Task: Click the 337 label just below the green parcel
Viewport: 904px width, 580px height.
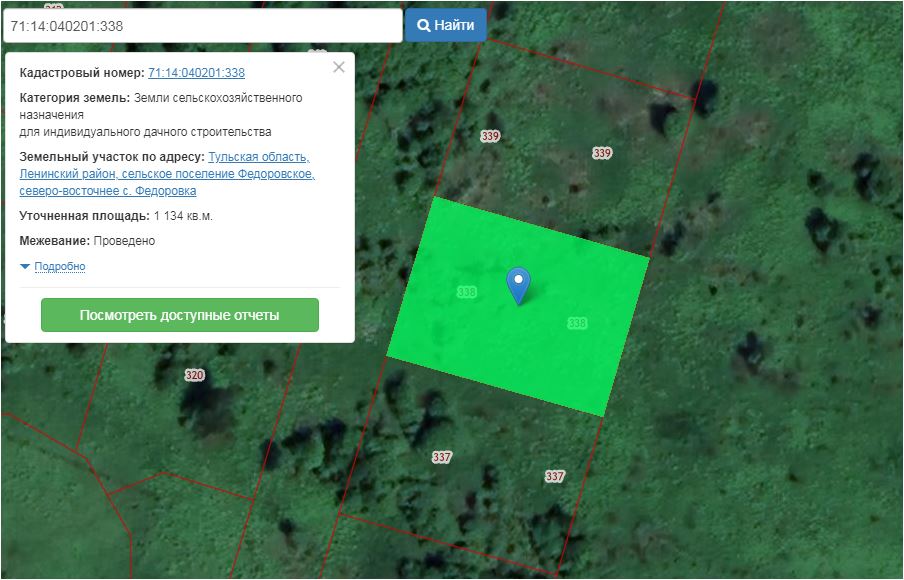Action: click(442, 457)
